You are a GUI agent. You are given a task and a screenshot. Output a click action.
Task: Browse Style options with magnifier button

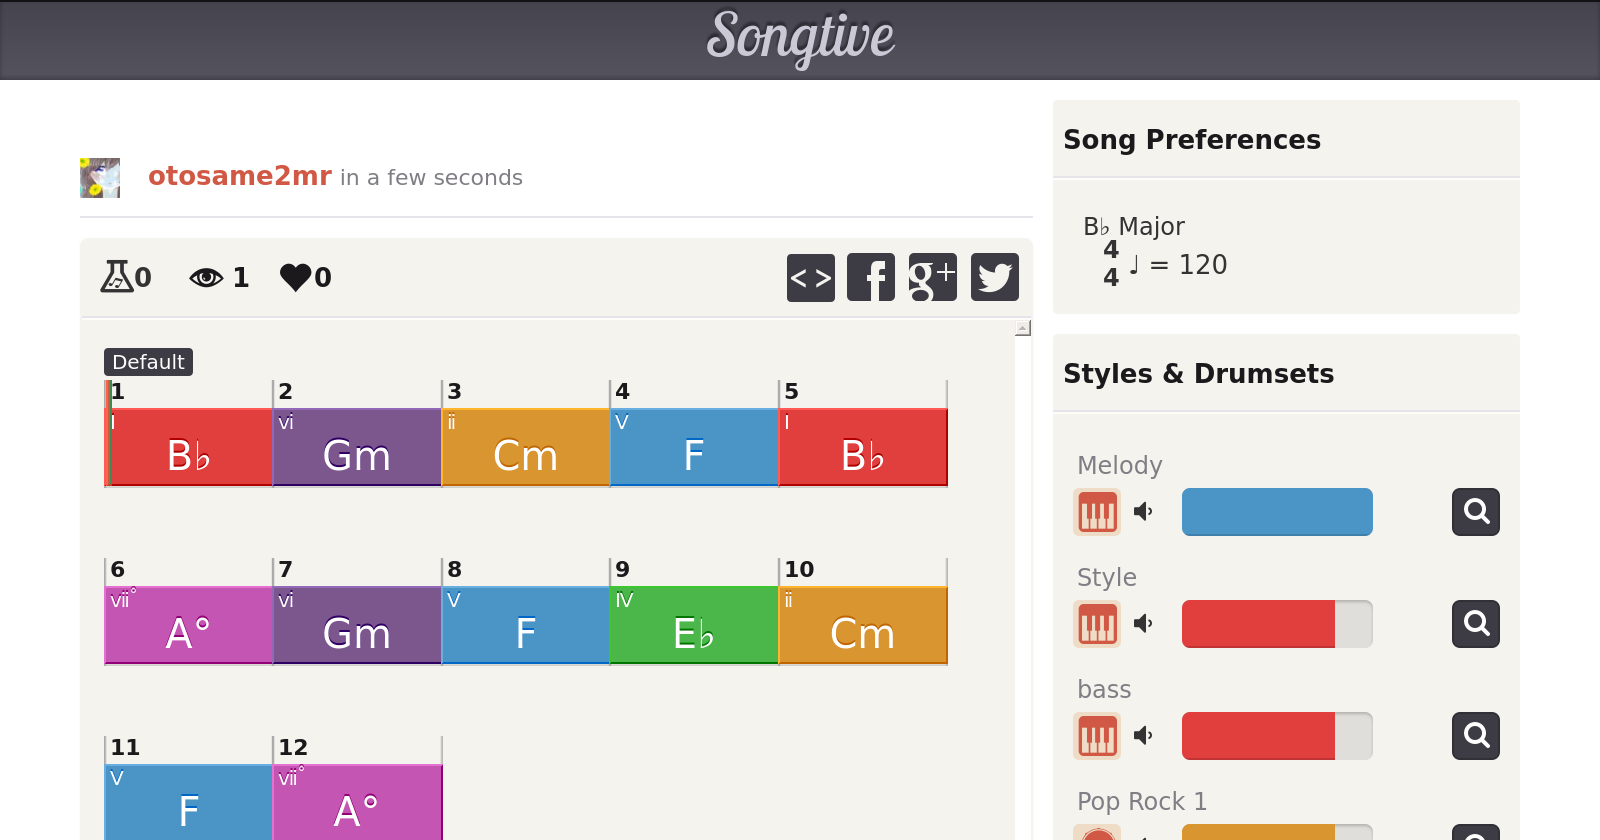(x=1475, y=624)
